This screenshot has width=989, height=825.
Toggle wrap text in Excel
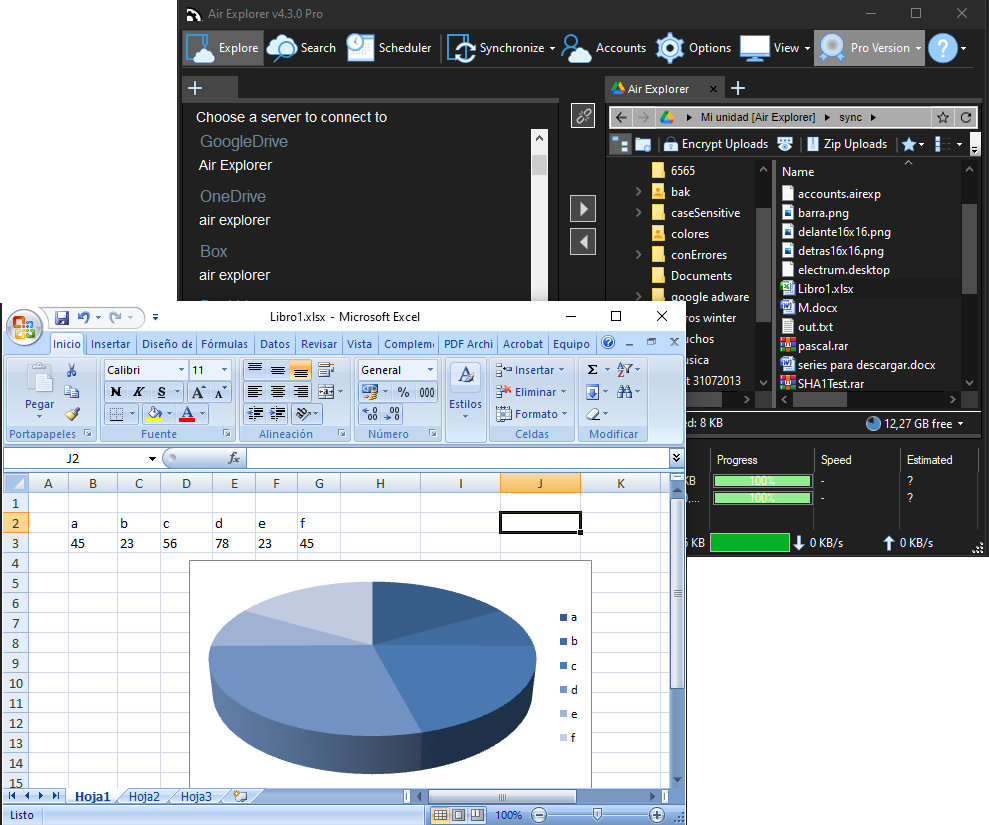pyautogui.click(x=326, y=370)
